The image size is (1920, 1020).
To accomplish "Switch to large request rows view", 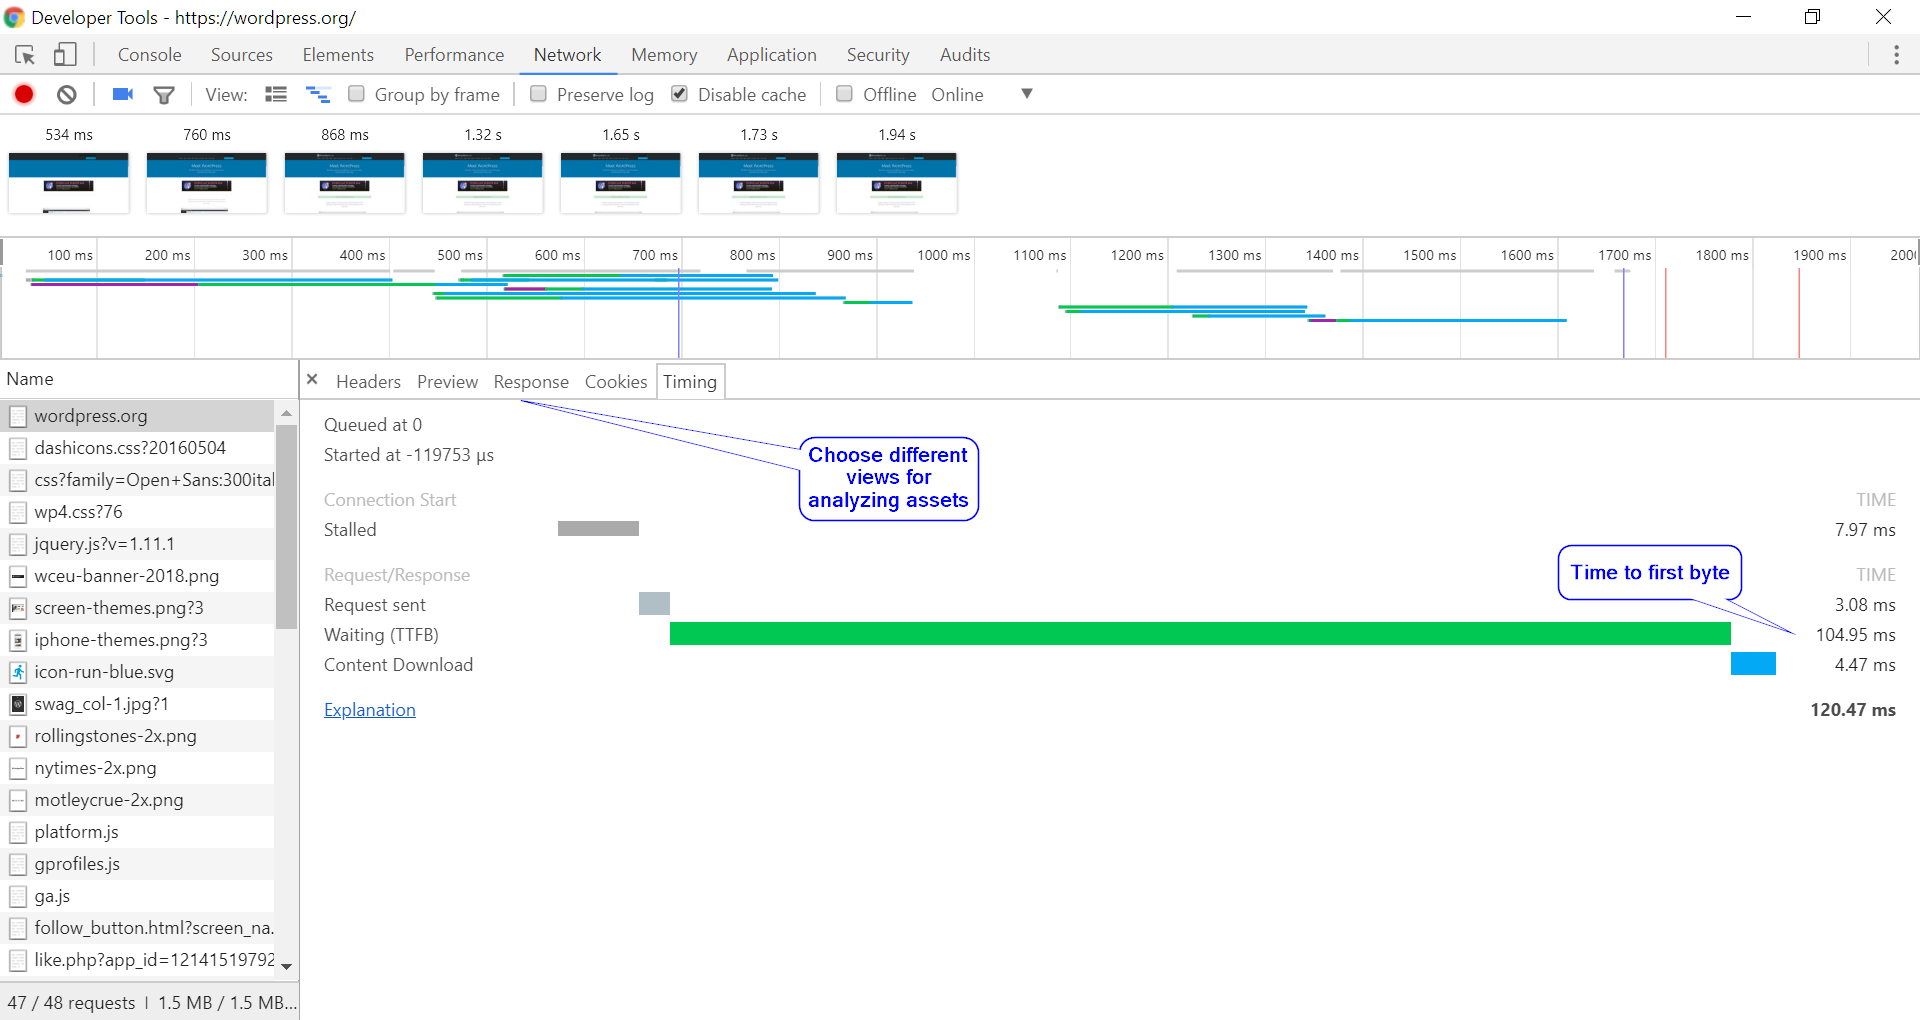I will coord(276,94).
